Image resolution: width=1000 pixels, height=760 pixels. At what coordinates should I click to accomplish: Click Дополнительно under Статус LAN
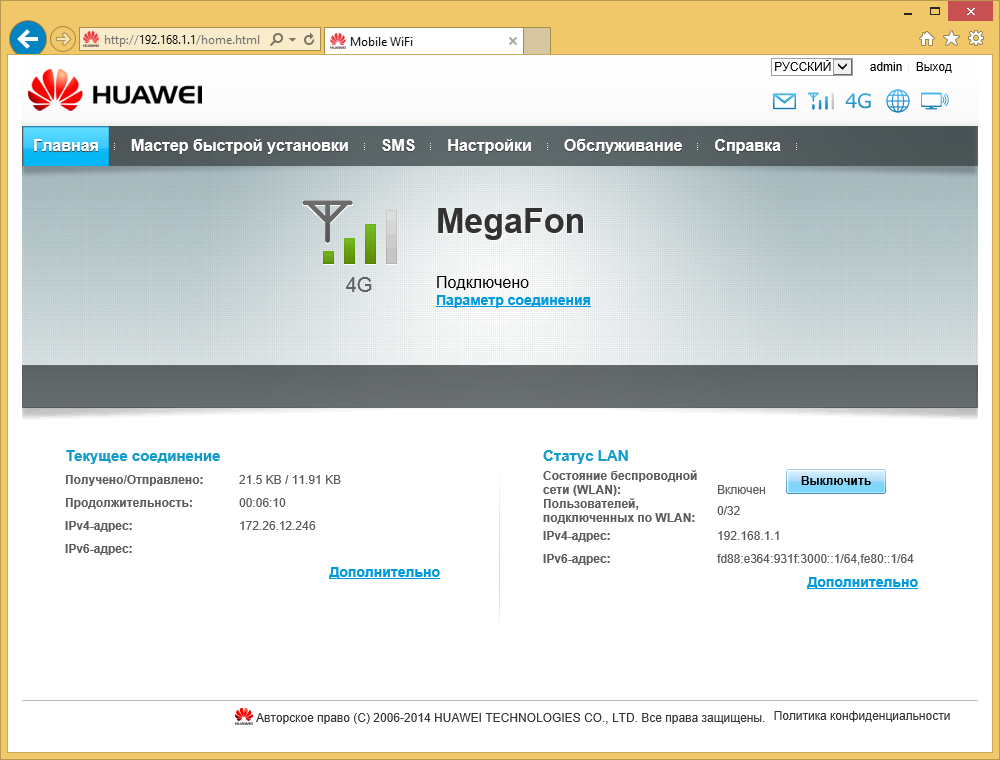pyautogui.click(x=862, y=582)
